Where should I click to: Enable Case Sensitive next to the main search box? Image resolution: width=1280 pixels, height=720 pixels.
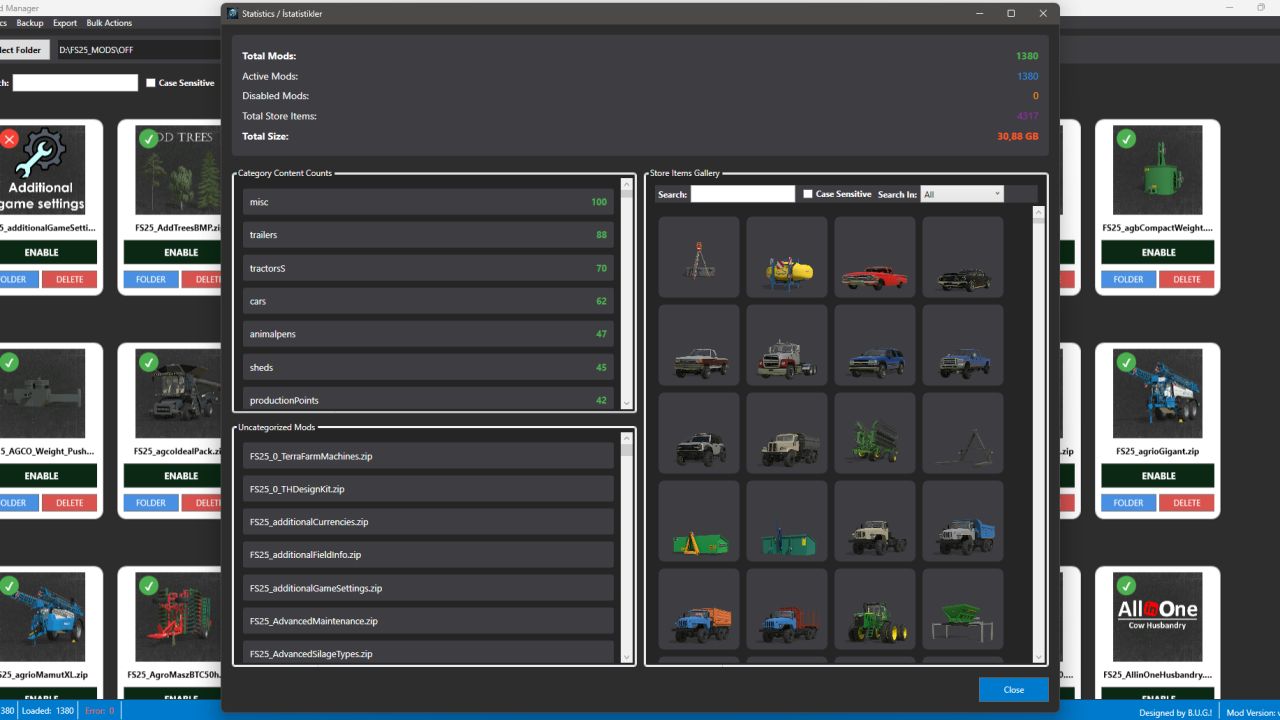[x=151, y=83]
